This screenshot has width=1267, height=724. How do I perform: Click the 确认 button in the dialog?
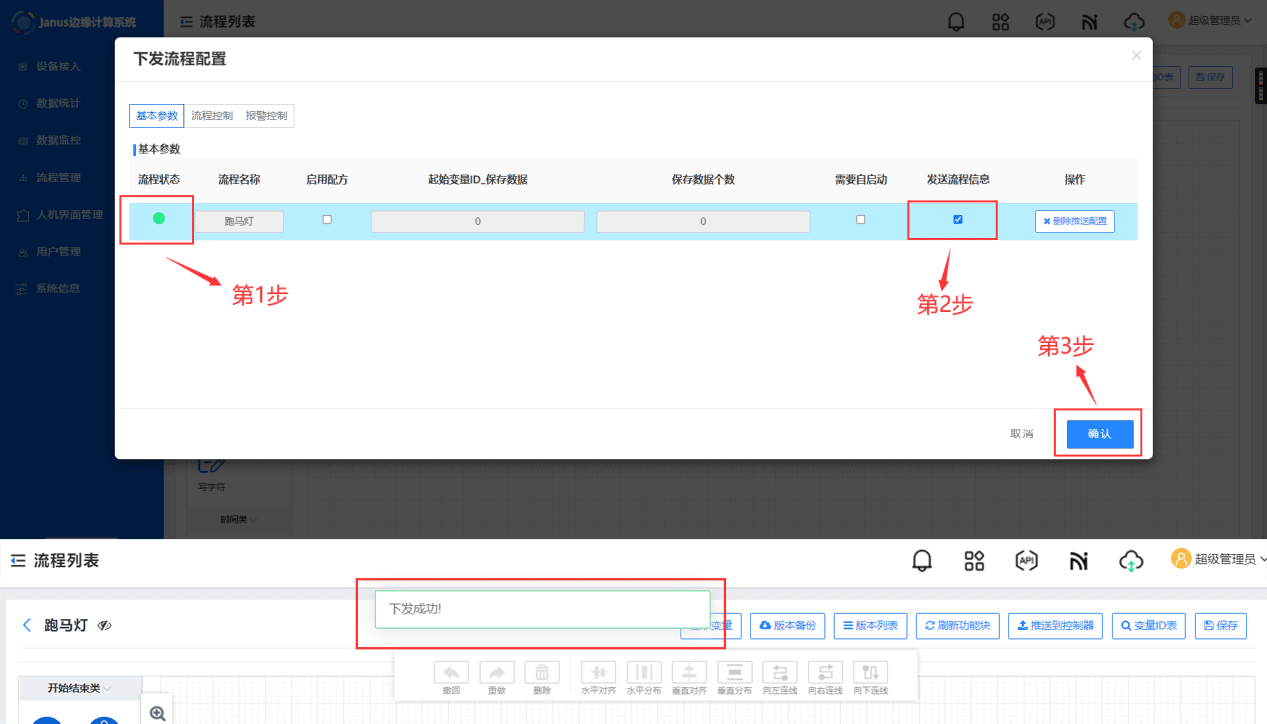point(1099,434)
